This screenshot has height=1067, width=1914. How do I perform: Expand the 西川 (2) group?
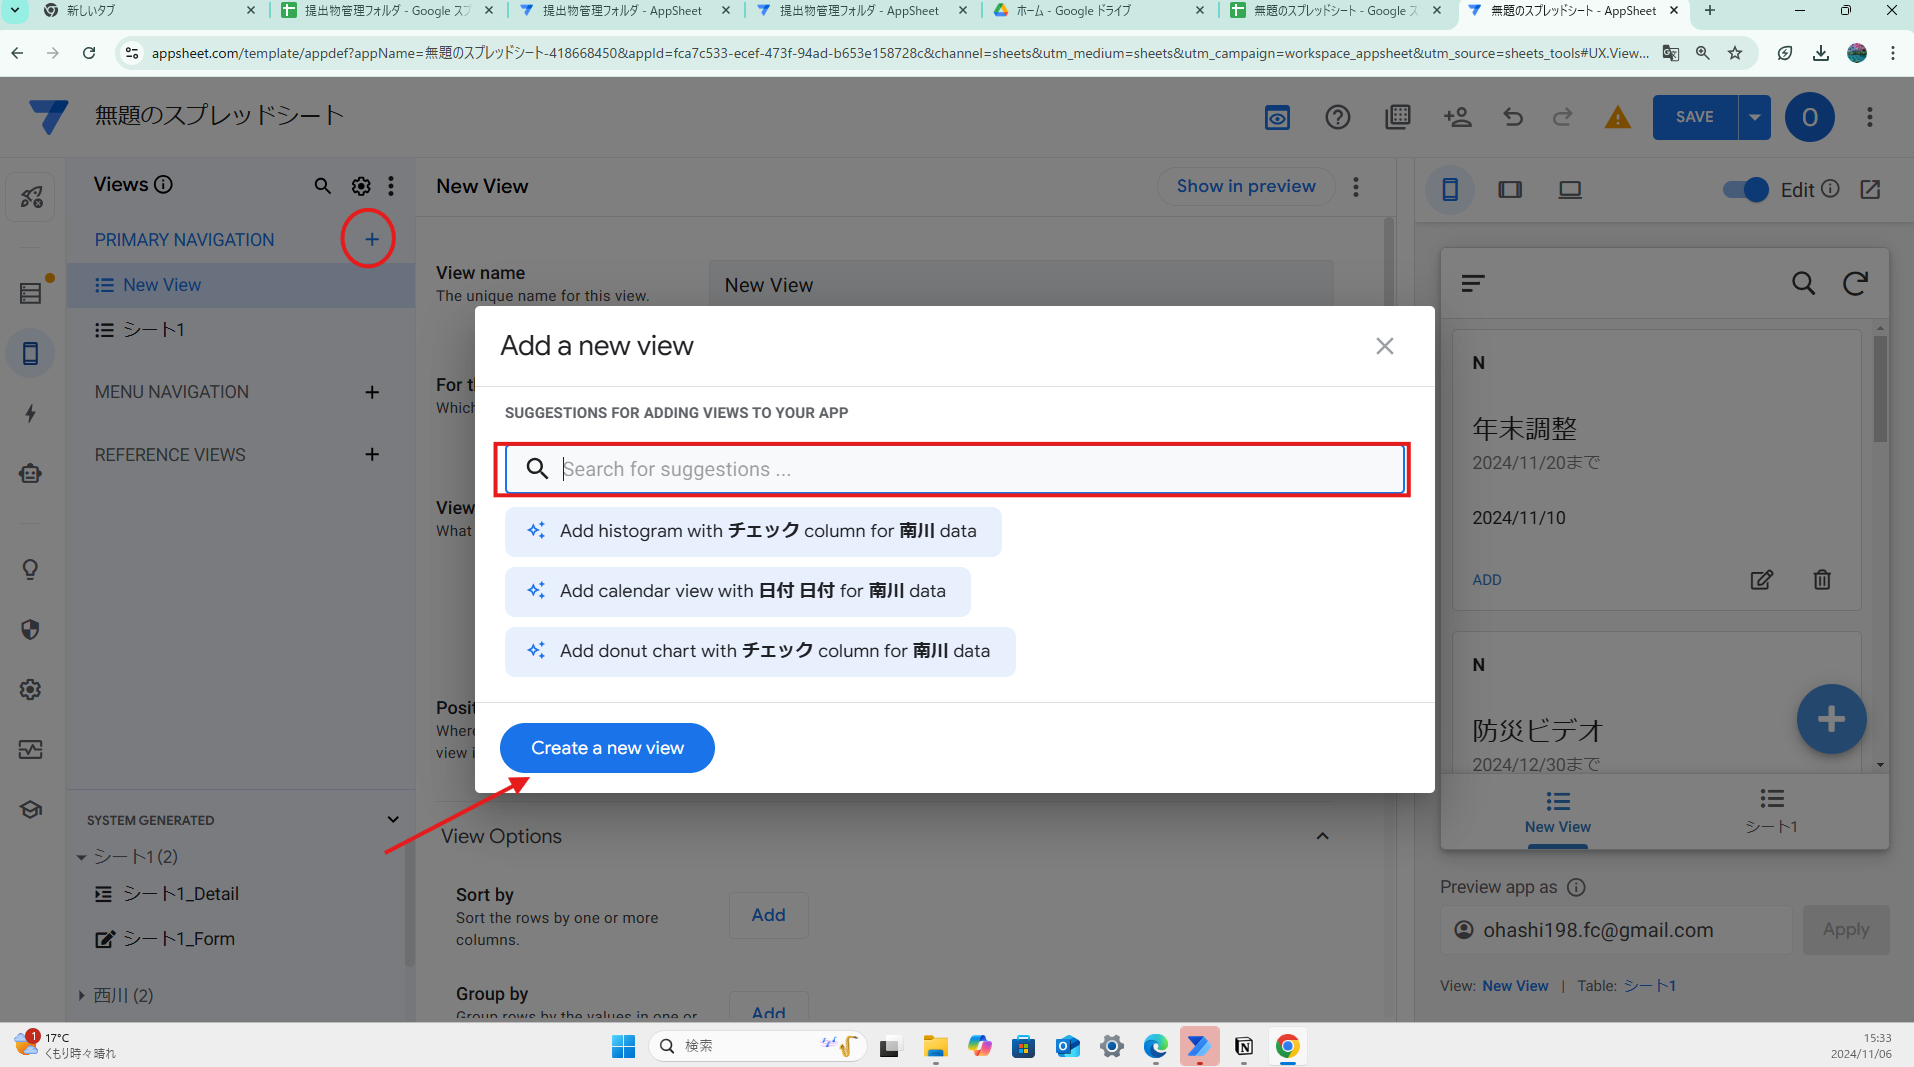(82, 995)
